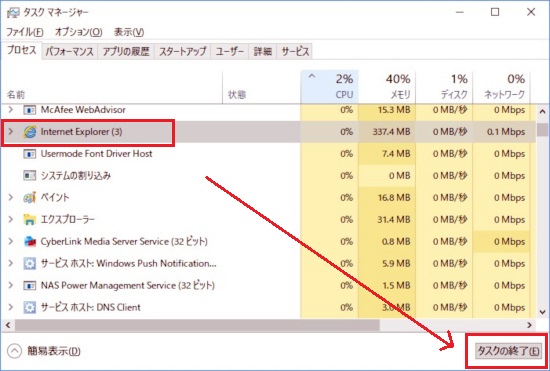Expand the CyberLink Media Server Service row
550x371 pixels.
click(x=11, y=241)
